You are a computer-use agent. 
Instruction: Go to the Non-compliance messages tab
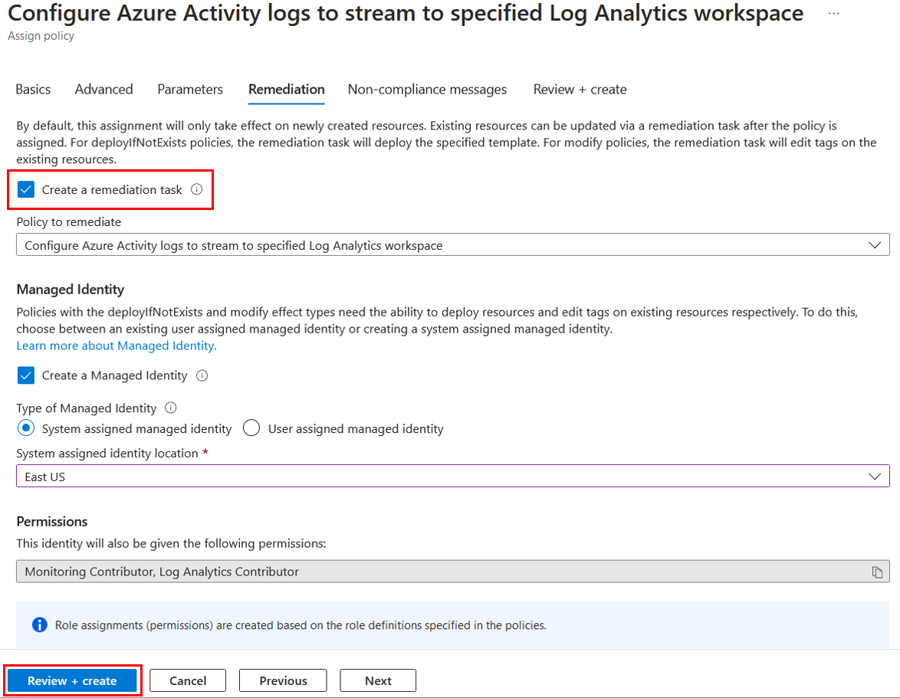click(427, 89)
